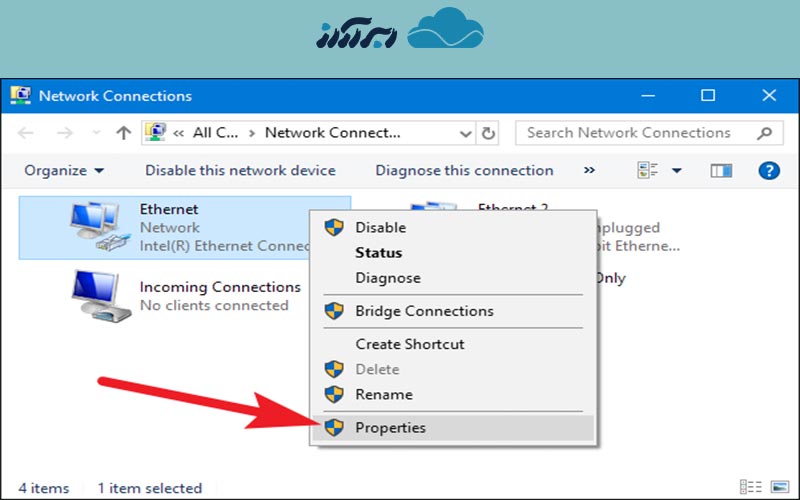Go up one folder level arrow

(x=124, y=133)
